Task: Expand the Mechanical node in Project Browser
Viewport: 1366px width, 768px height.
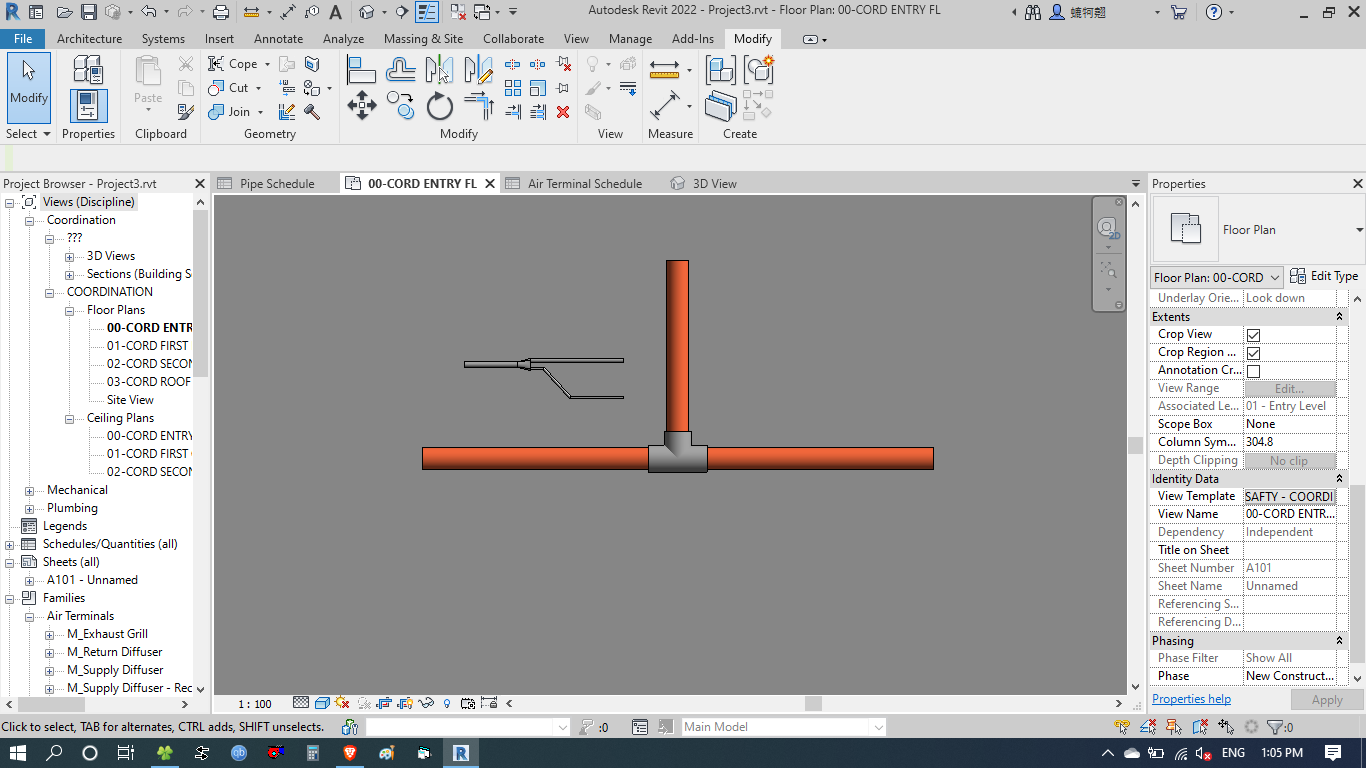Action: tap(30, 489)
